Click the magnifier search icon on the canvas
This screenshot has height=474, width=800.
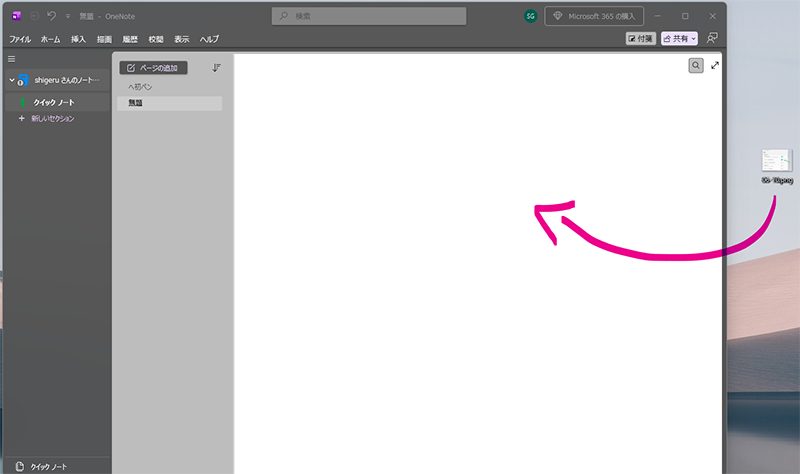[x=696, y=65]
